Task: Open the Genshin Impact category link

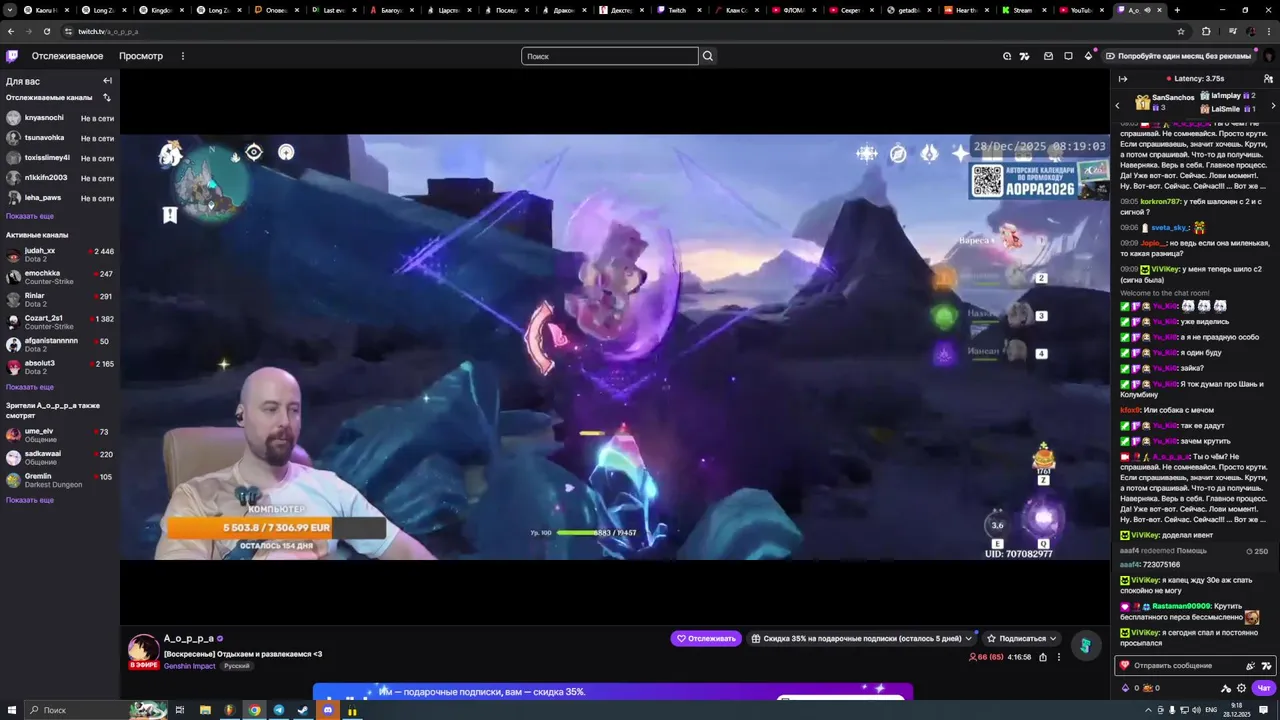Action: [190, 666]
